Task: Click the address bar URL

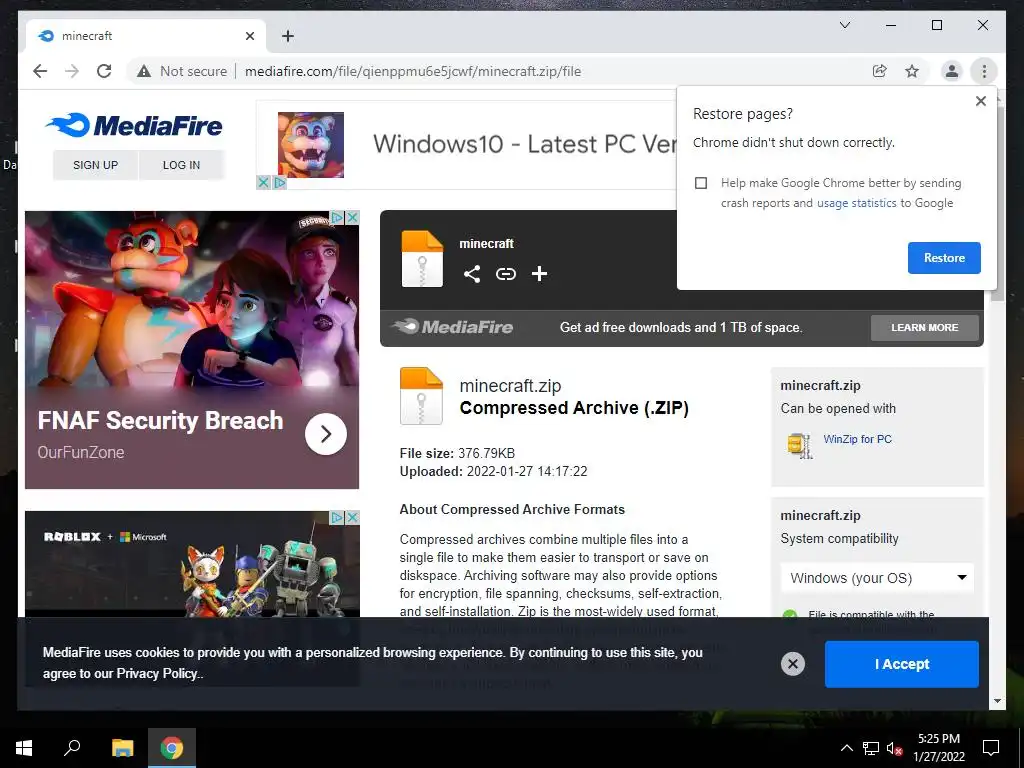Action: coord(413,71)
